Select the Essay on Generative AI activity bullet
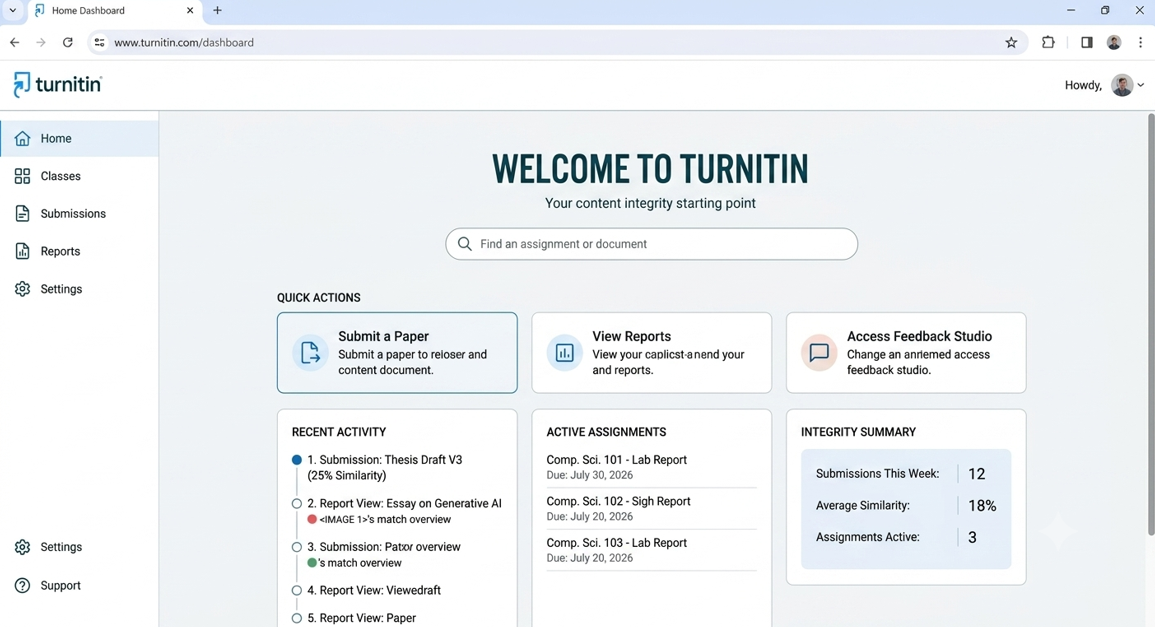Image resolution: width=1155 pixels, height=627 pixels. (297, 504)
